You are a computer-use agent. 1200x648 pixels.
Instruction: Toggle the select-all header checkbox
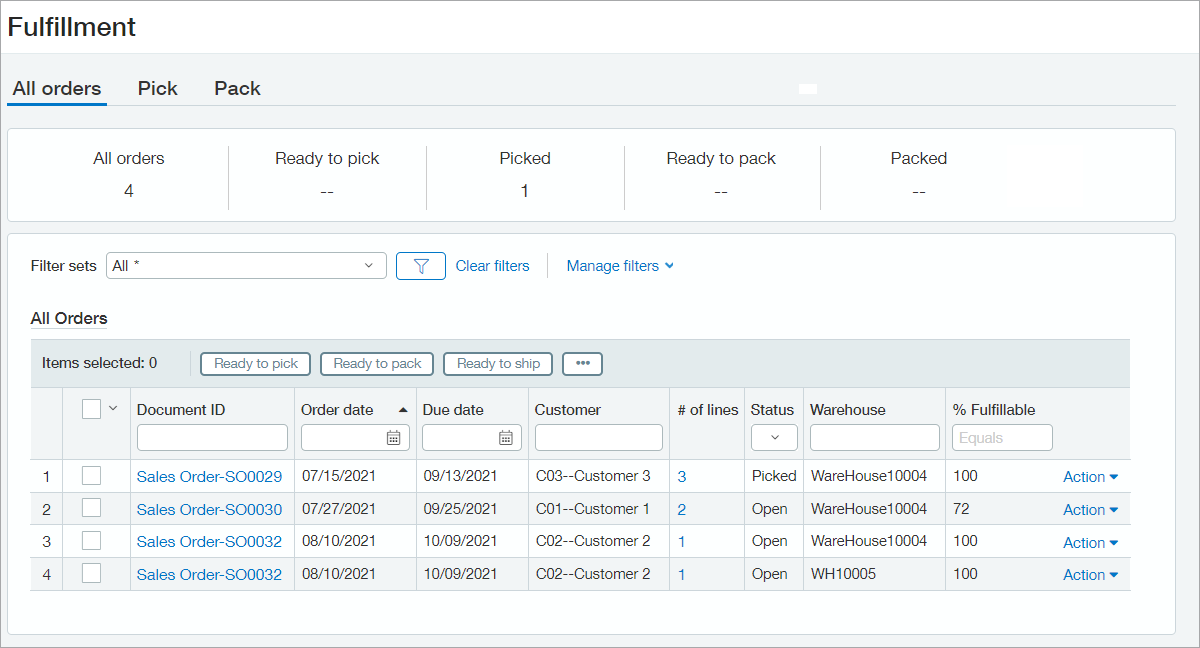[91, 408]
